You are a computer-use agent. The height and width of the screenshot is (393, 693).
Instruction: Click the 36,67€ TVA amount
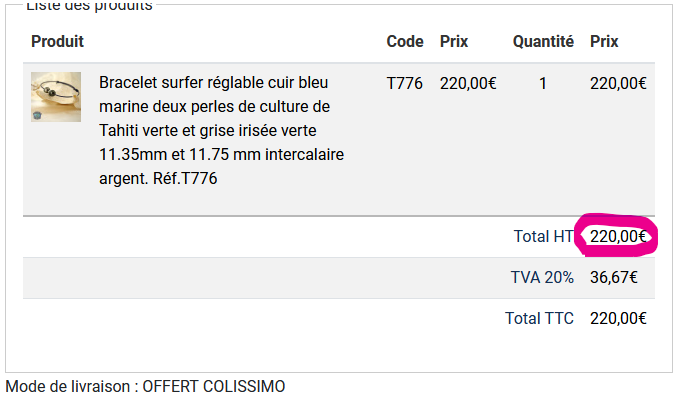614,278
